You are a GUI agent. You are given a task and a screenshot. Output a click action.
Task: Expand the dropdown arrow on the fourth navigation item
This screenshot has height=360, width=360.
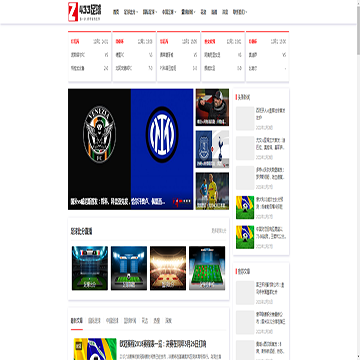tap(176, 12)
